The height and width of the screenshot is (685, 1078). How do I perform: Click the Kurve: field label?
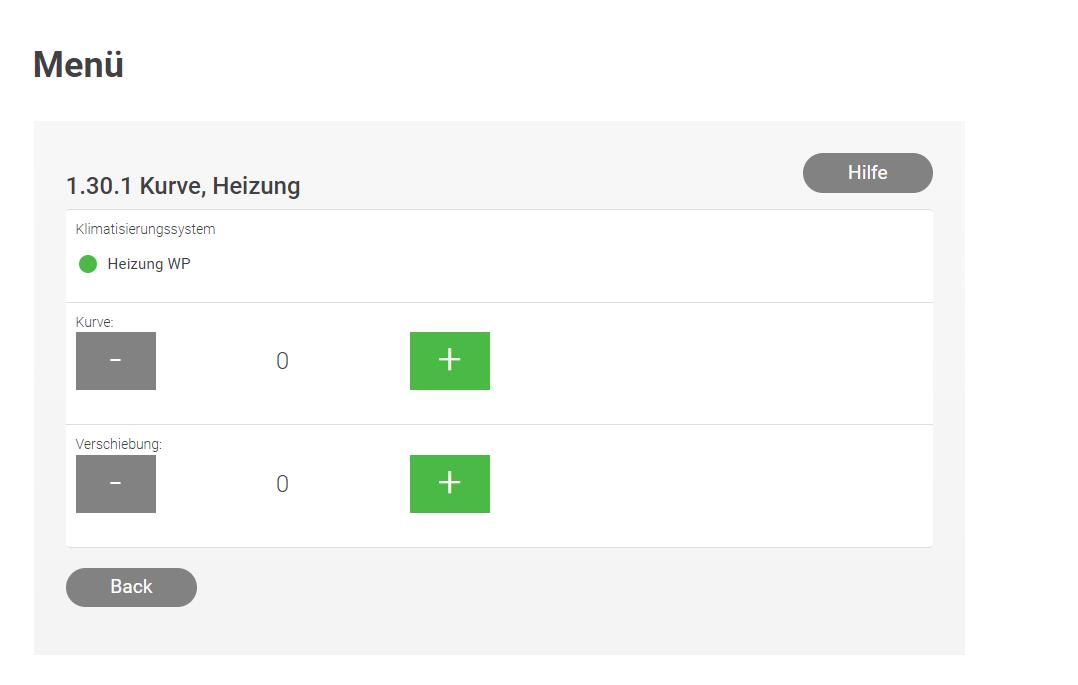coord(94,322)
